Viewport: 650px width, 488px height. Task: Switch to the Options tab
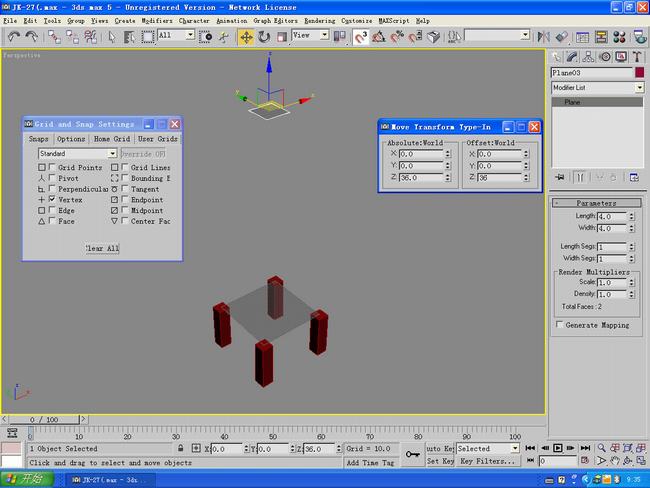71,139
